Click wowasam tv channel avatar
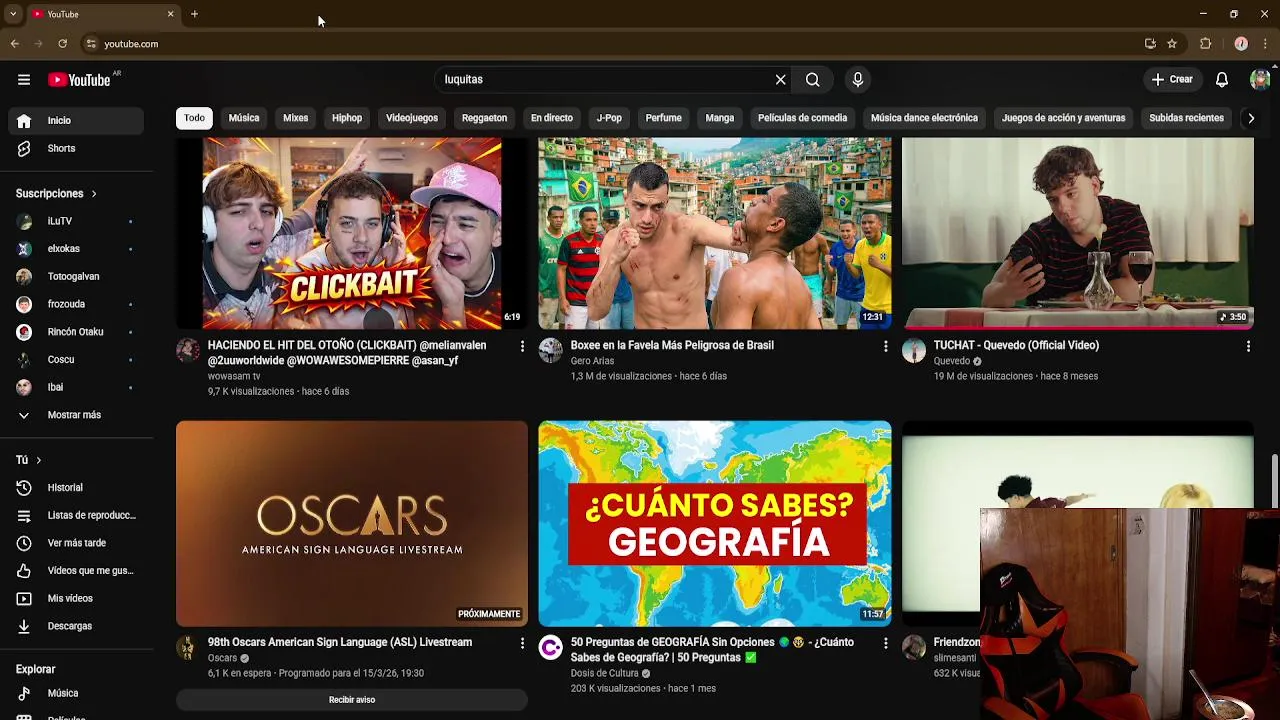The height and width of the screenshot is (720, 1280). (x=188, y=350)
